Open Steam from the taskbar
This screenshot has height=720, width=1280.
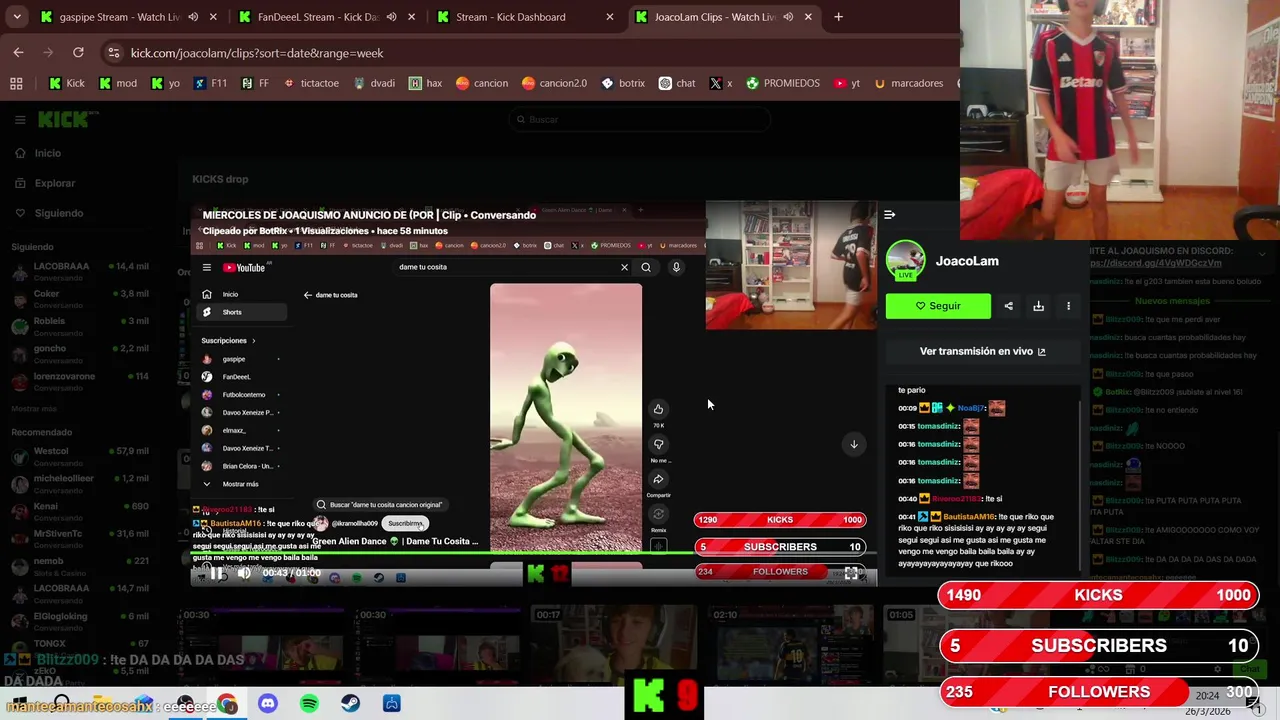tap(350, 704)
